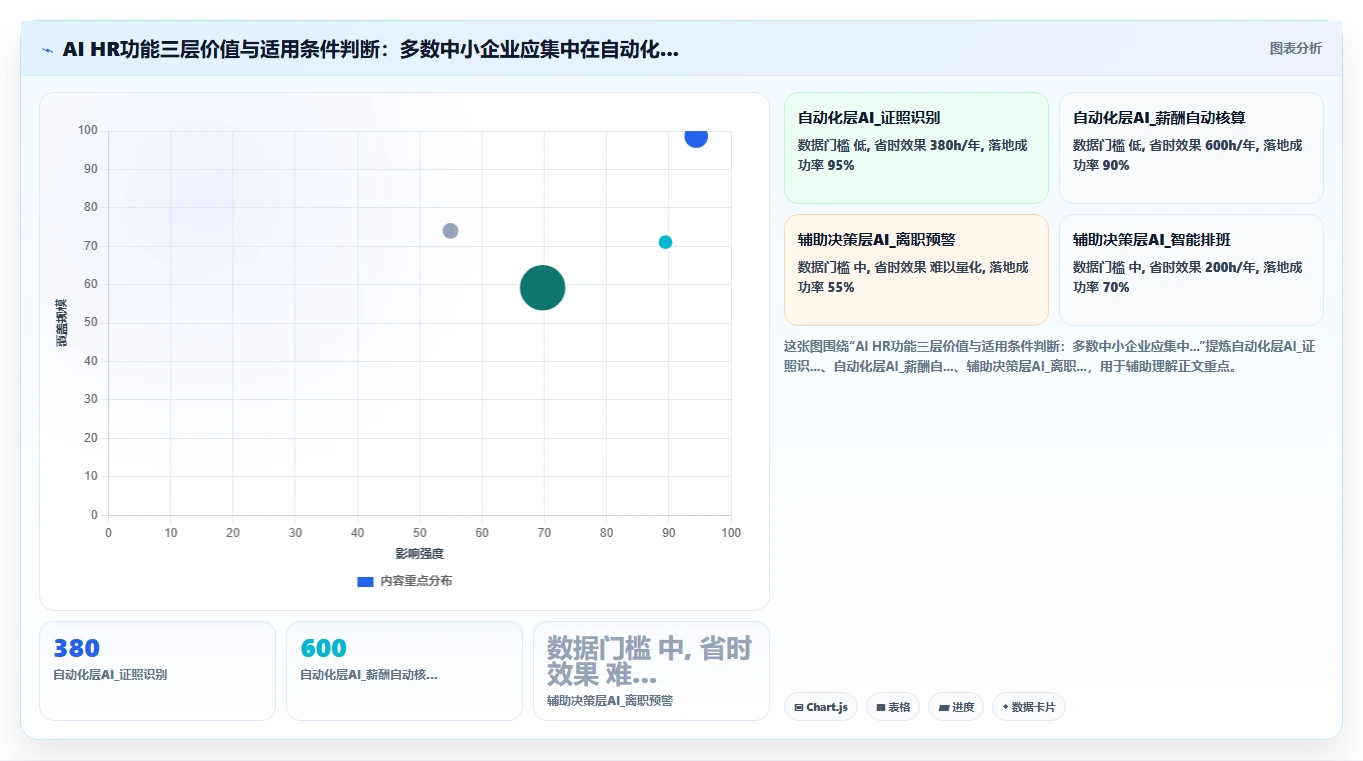Click the header lightning icon
Image resolution: width=1363 pixels, height=761 pixels.
click(47, 50)
